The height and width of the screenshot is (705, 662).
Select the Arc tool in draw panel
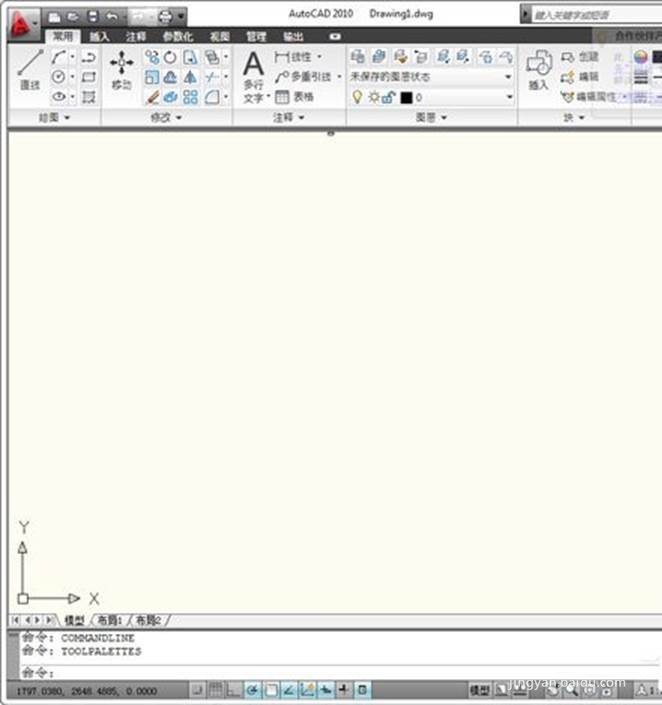58,57
